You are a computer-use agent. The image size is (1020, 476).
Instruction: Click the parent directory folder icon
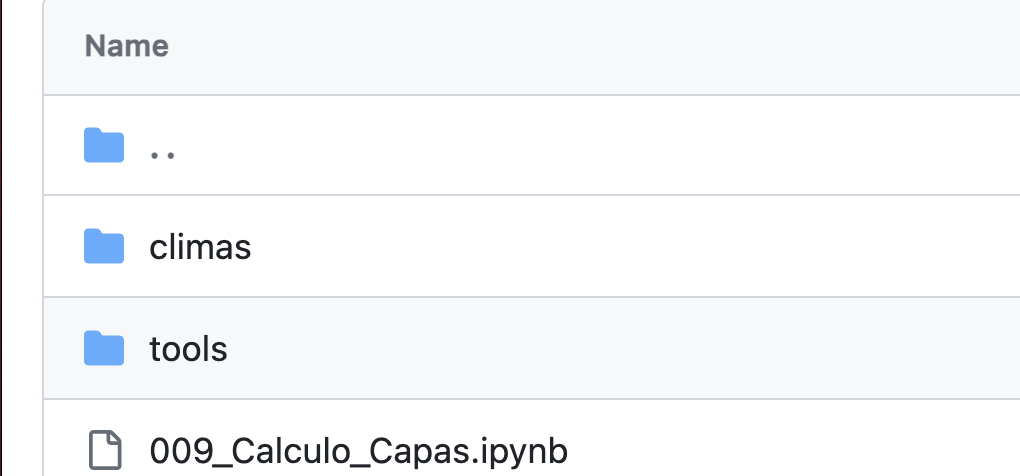pyautogui.click(x=104, y=145)
